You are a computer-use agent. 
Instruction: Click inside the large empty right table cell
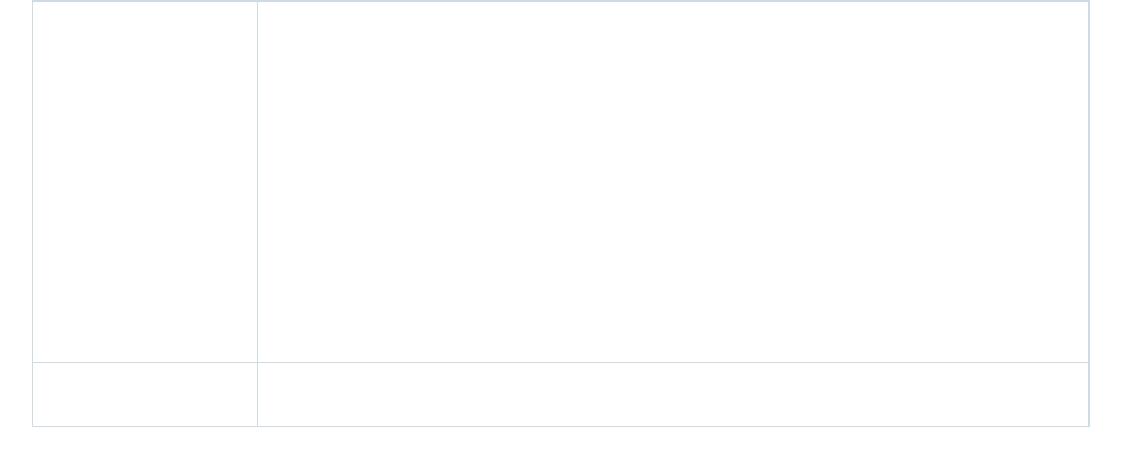[x=673, y=182]
